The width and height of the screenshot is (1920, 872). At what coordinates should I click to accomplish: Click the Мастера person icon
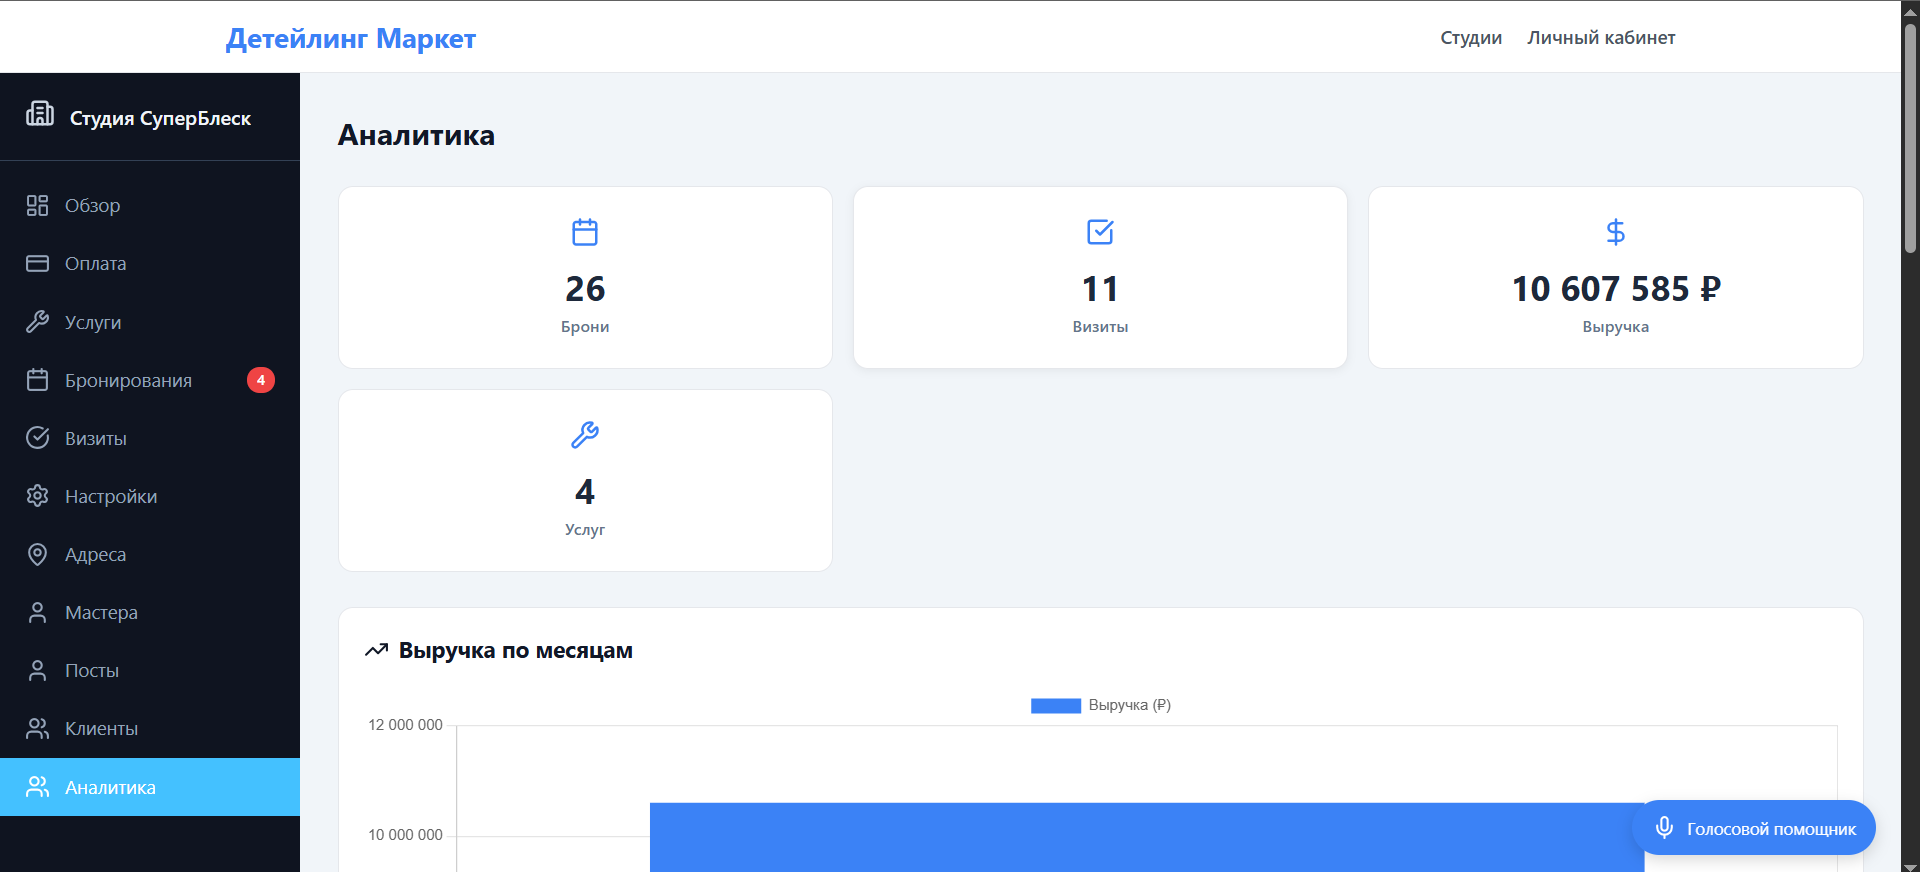coord(37,612)
